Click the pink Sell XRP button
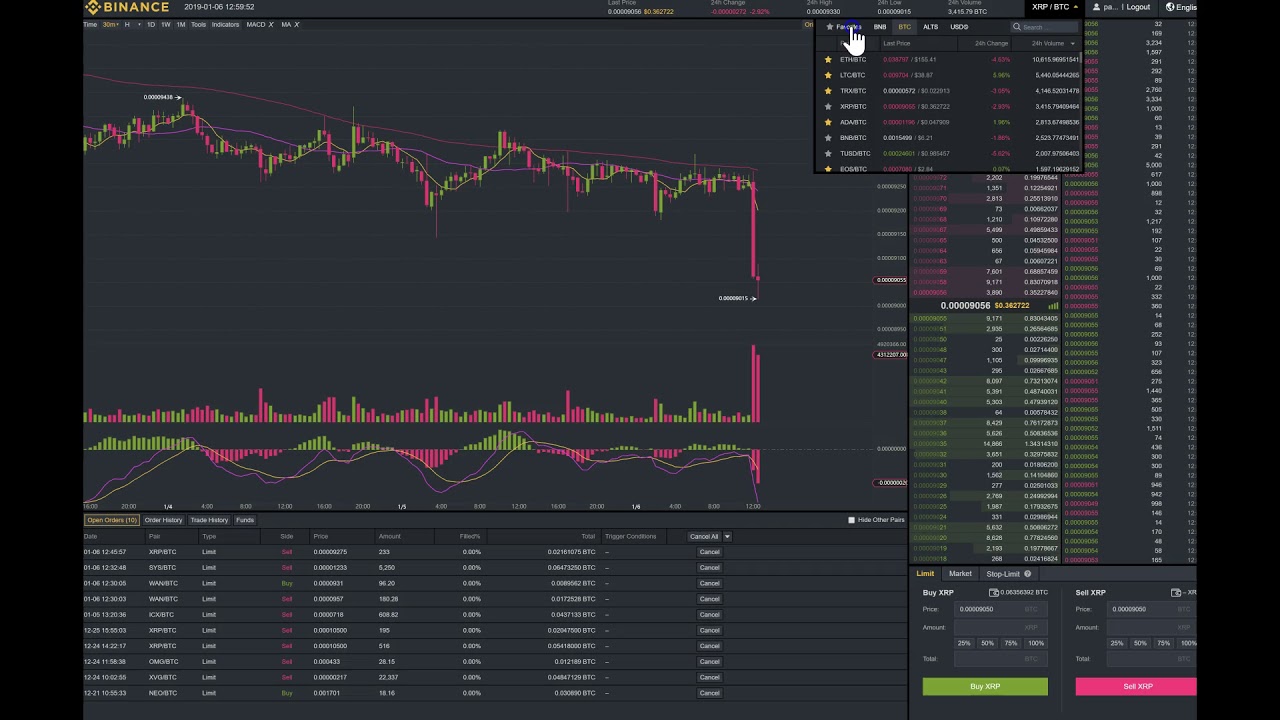This screenshot has height=720, width=1280. (x=1136, y=686)
